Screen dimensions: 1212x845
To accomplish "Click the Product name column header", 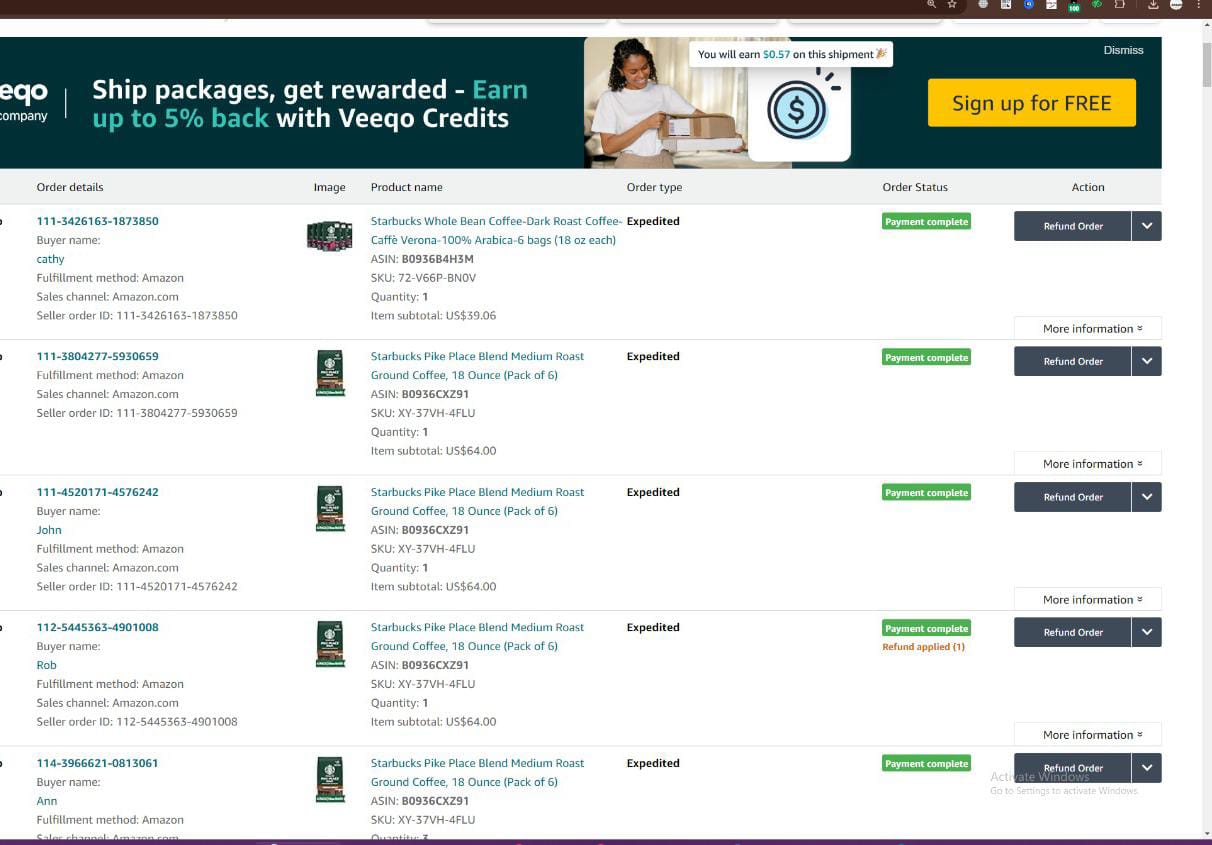I will [x=406, y=187].
